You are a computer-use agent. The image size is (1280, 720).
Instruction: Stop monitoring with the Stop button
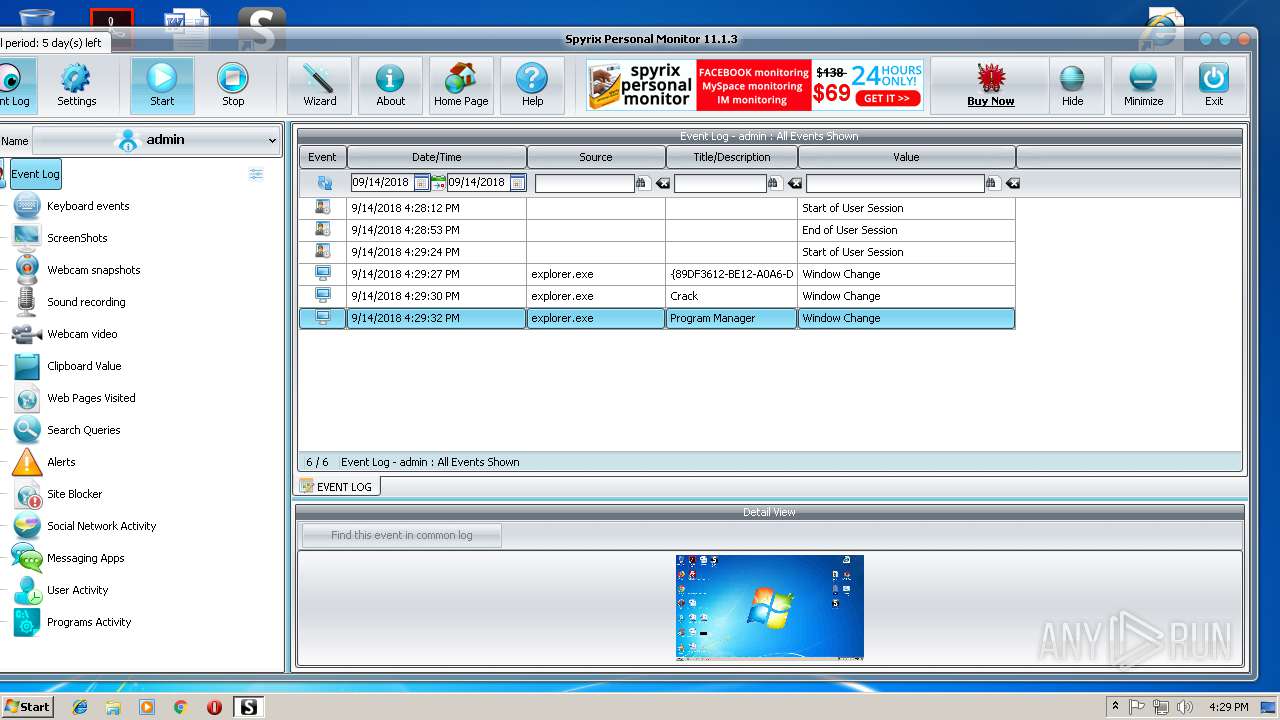coord(233,85)
